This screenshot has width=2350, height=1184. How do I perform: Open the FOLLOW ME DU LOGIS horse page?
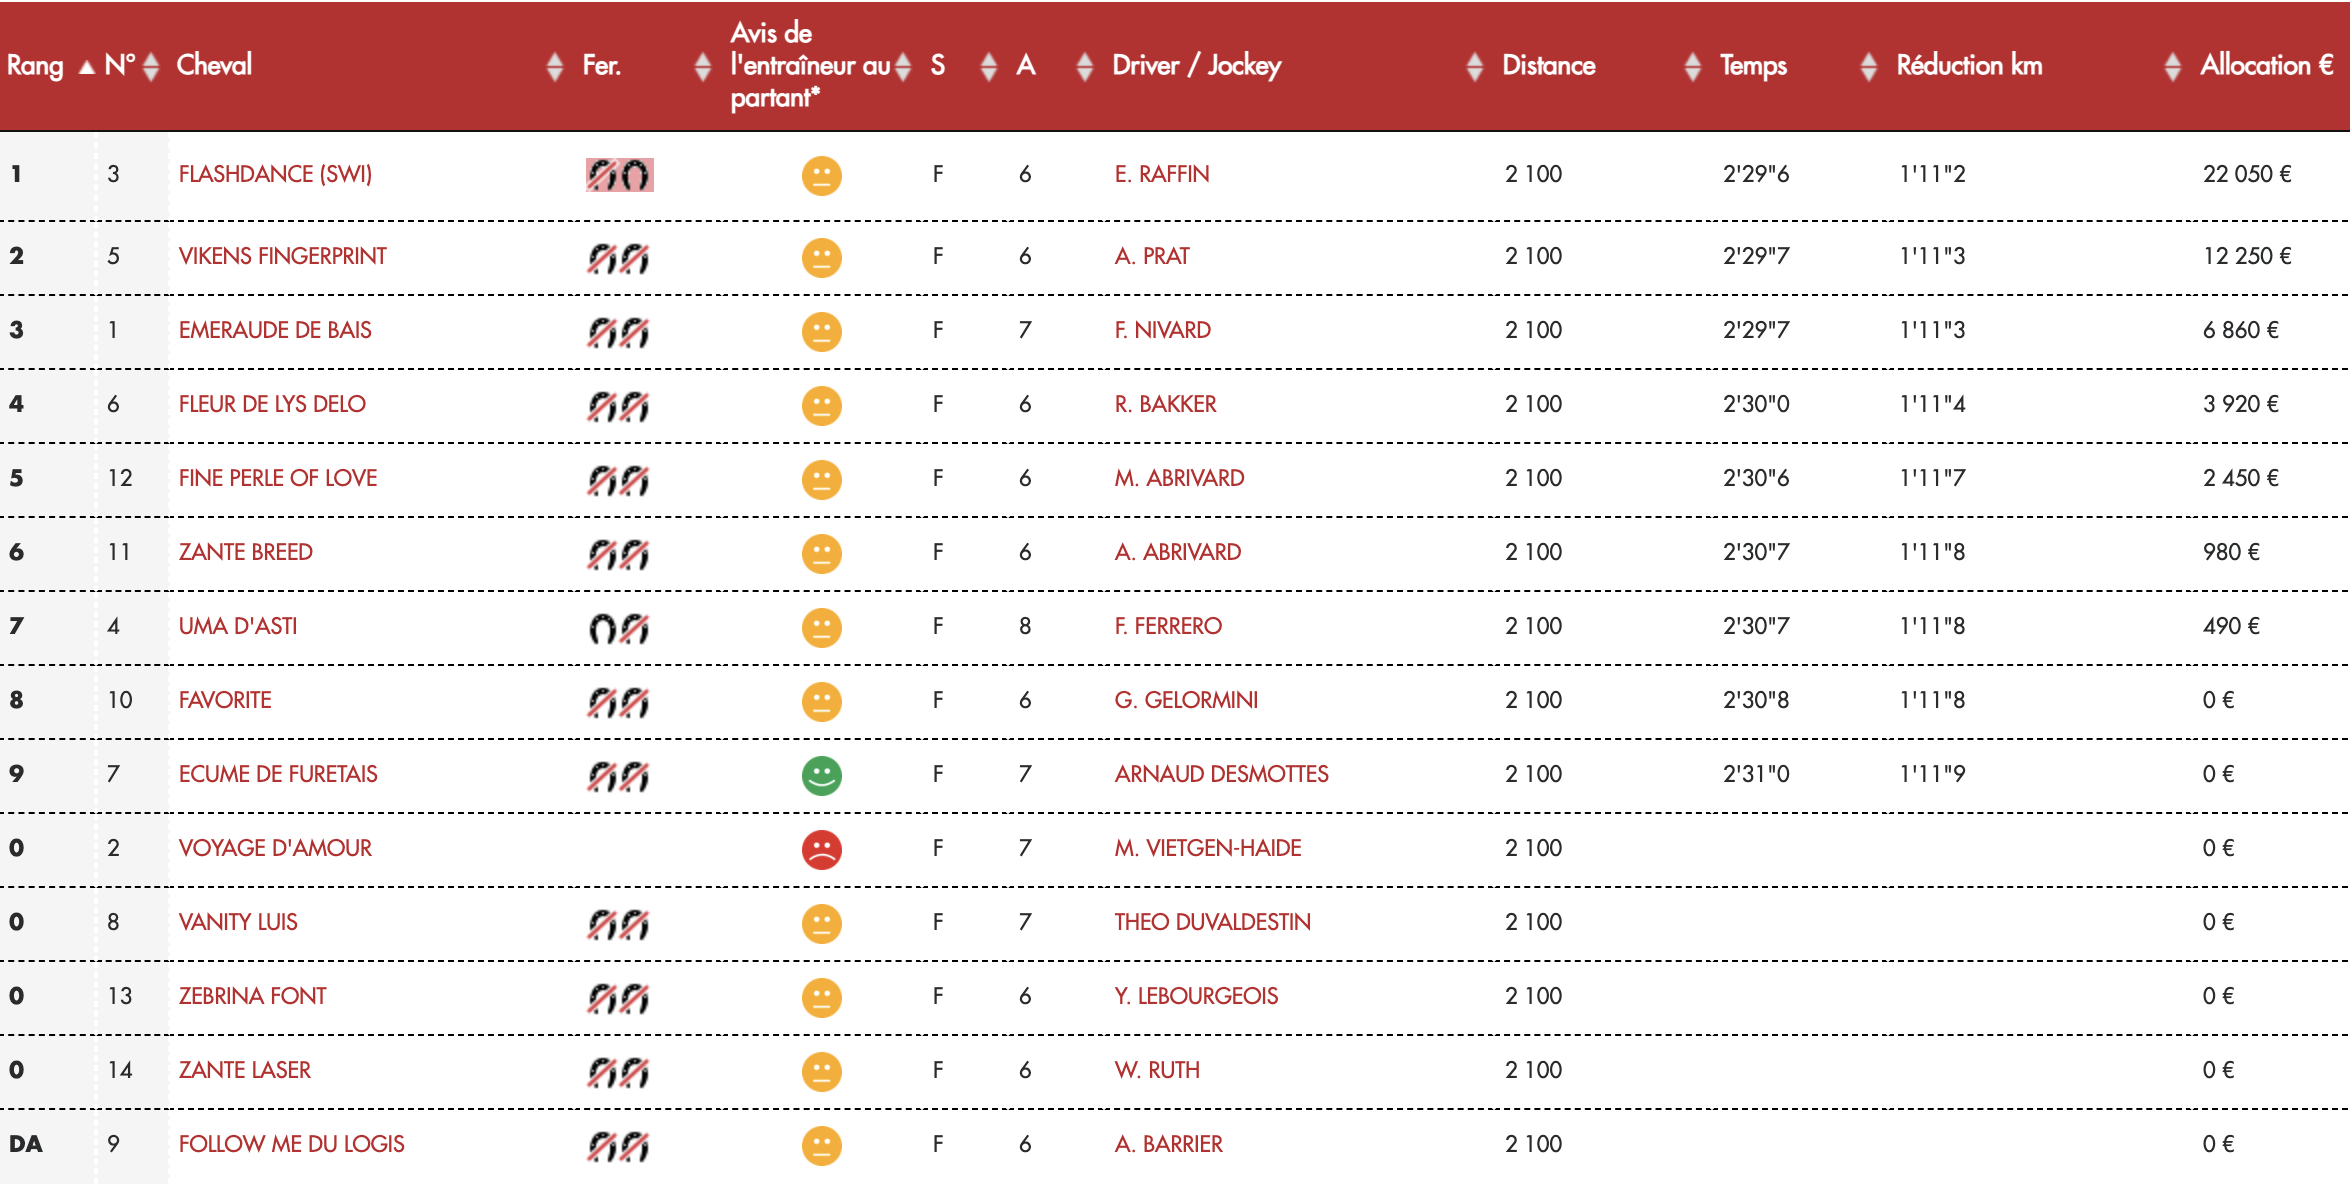tap(291, 1144)
